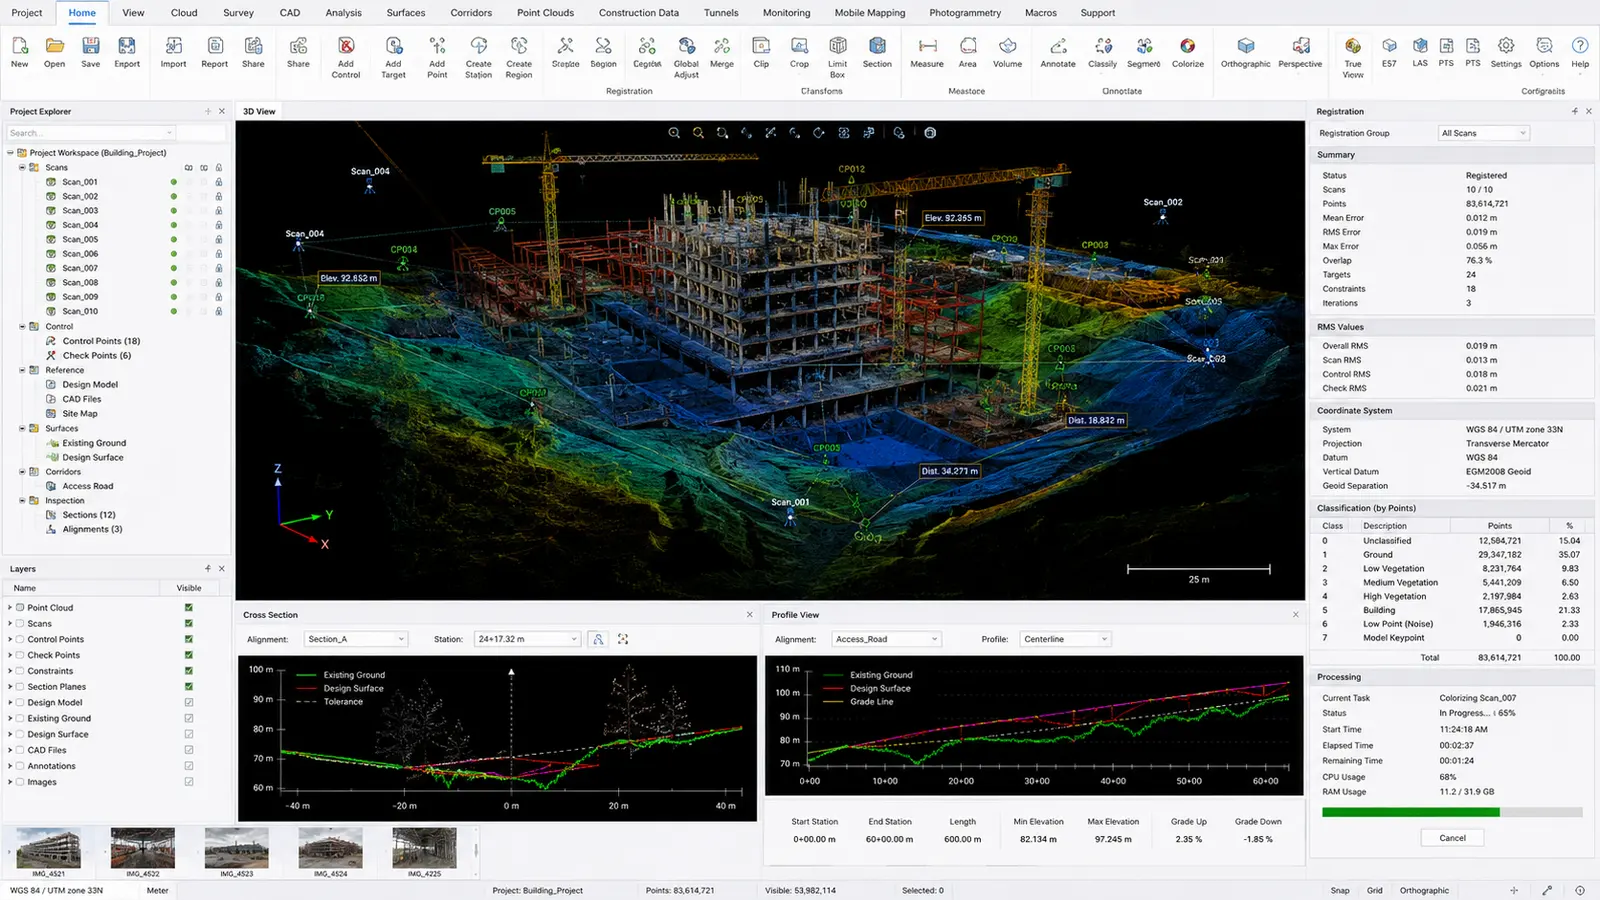
Task: Open the Profile Centerline dropdown
Action: point(1065,639)
